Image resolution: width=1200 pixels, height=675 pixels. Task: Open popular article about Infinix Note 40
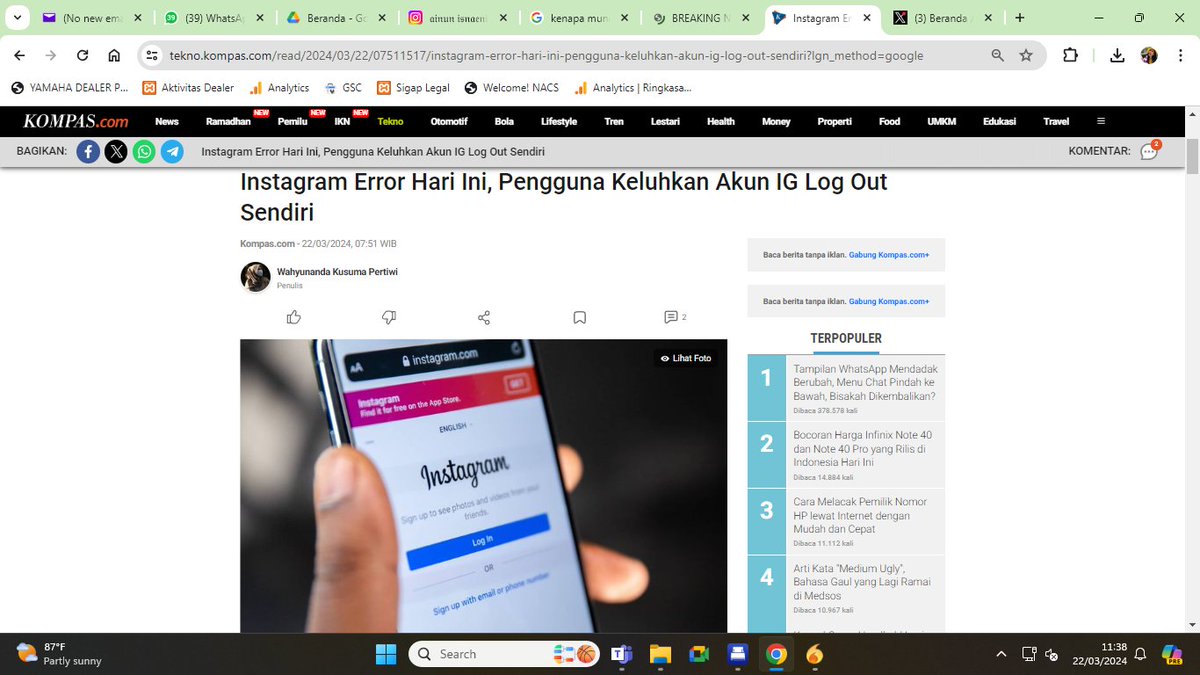point(863,449)
